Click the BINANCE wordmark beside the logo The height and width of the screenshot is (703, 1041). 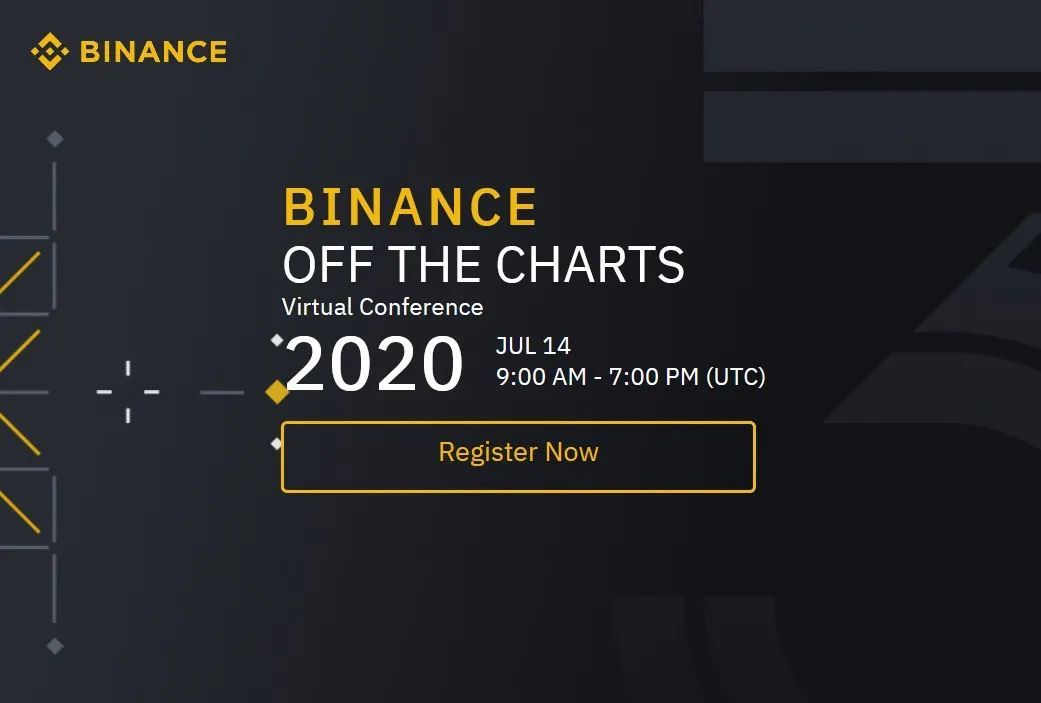coord(153,52)
